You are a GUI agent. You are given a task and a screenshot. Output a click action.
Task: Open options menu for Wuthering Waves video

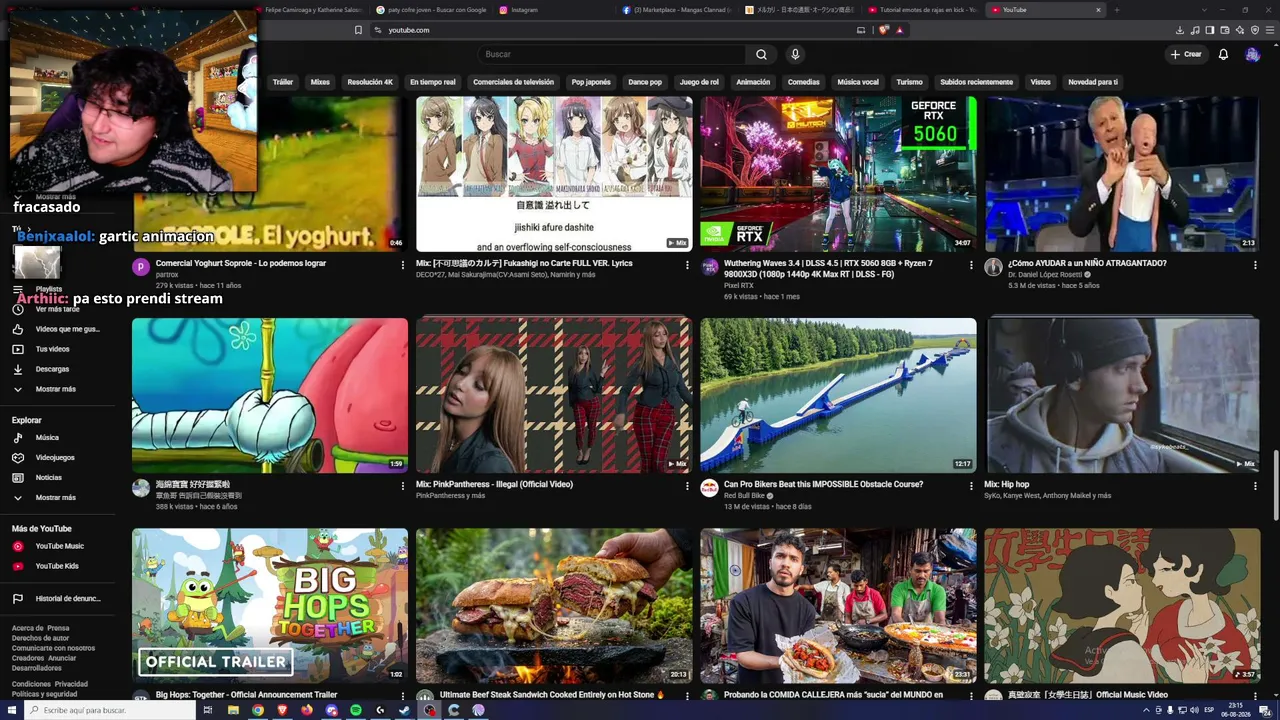click(971, 265)
